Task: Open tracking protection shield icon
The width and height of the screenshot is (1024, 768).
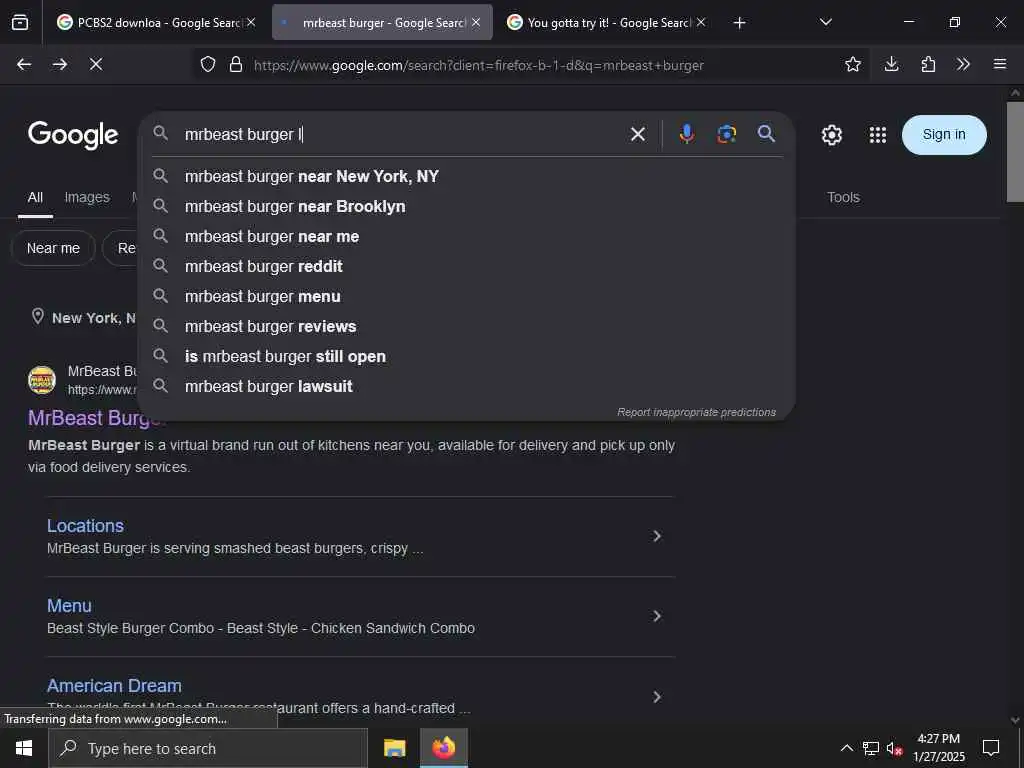Action: coord(208,64)
